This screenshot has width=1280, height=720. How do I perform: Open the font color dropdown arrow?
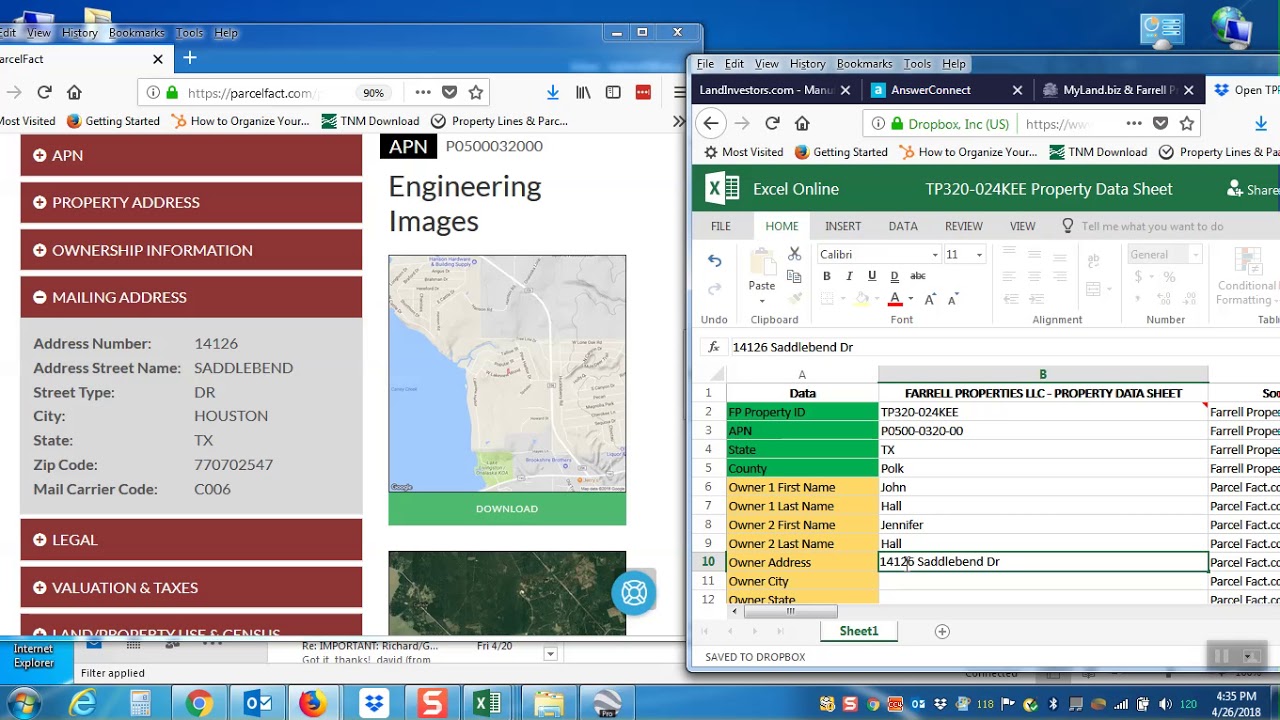point(910,299)
